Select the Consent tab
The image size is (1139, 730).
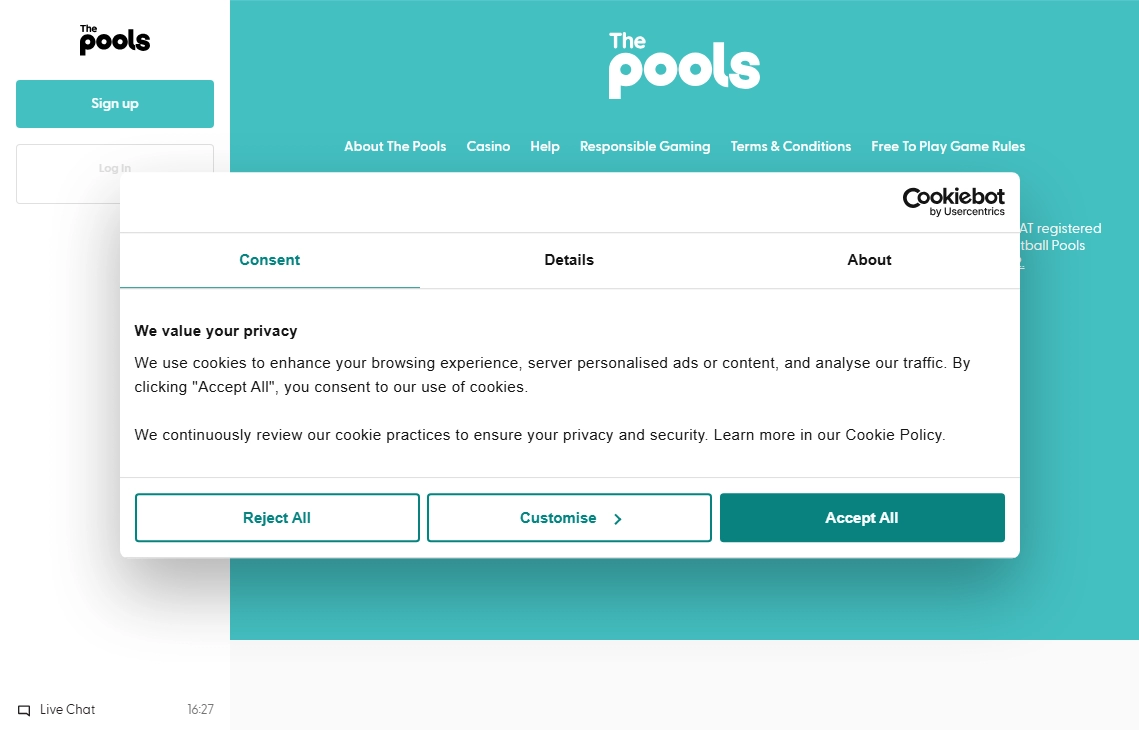coord(269,260)
